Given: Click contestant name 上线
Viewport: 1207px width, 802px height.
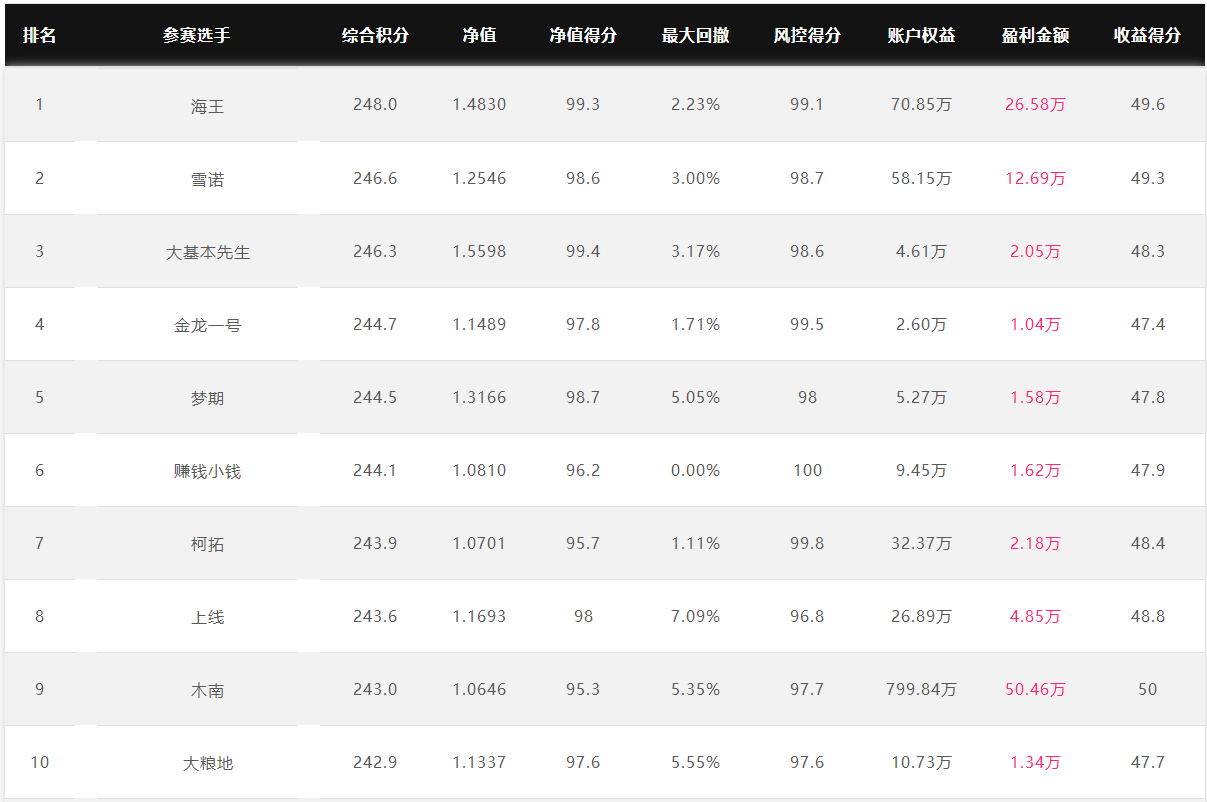Looking at the screenshot, I should pyautogui.click(x=208, y=617).
